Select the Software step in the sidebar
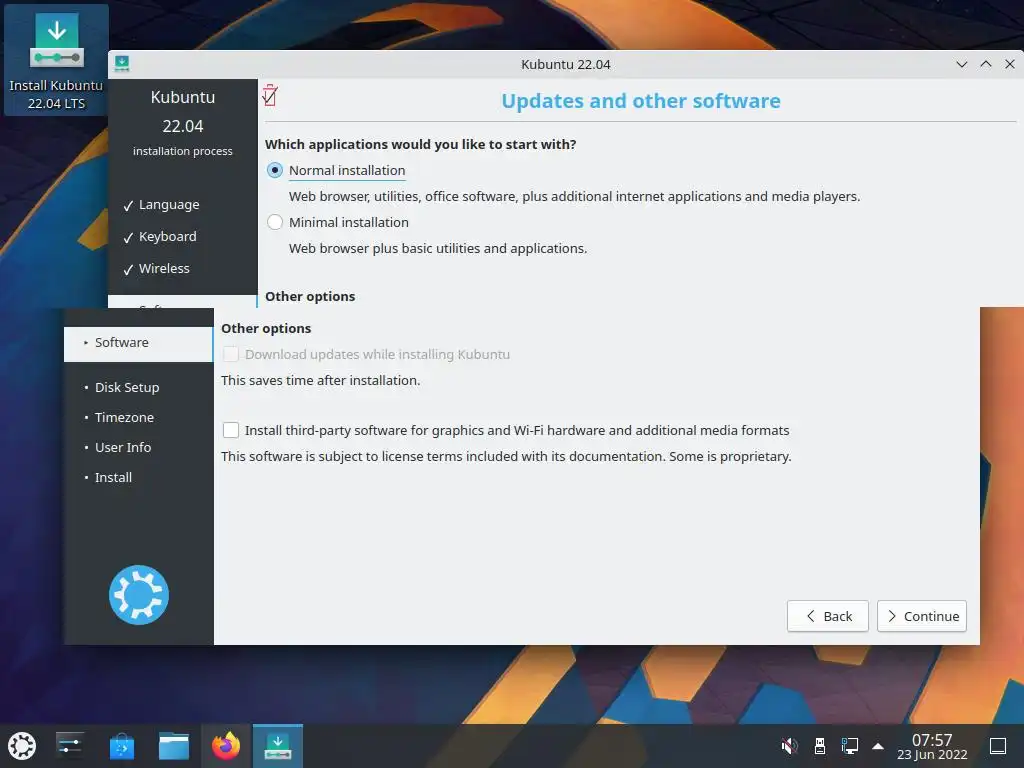This screenshot has width=1024, height=768. point(138,343)
